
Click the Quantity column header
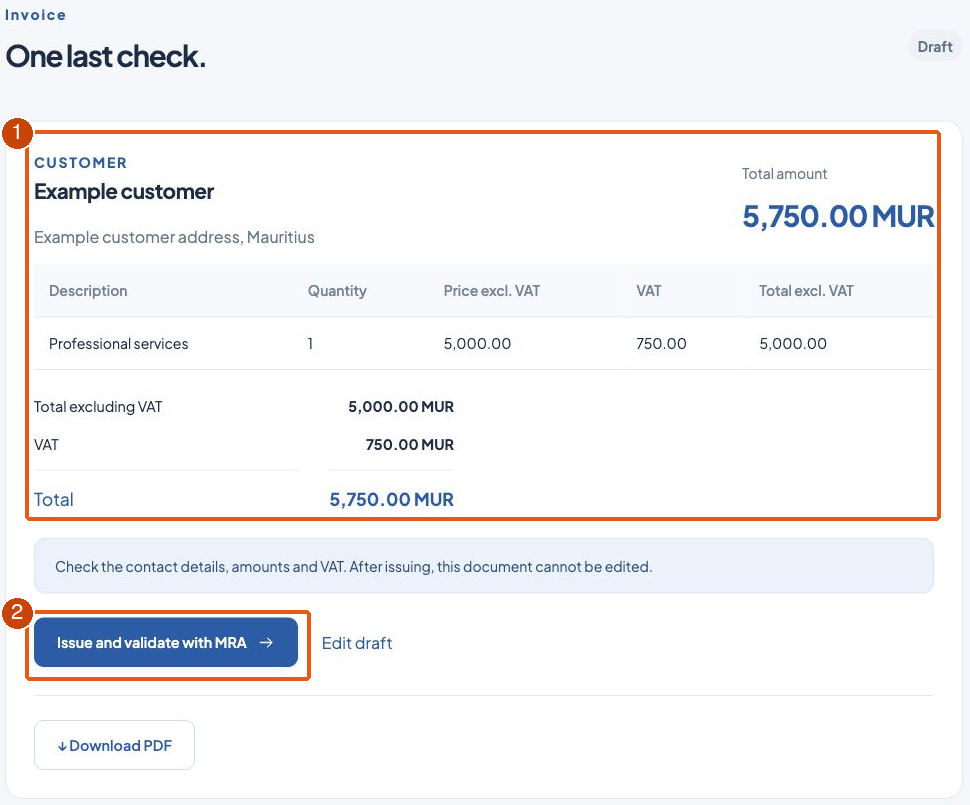tap(337, 291)
